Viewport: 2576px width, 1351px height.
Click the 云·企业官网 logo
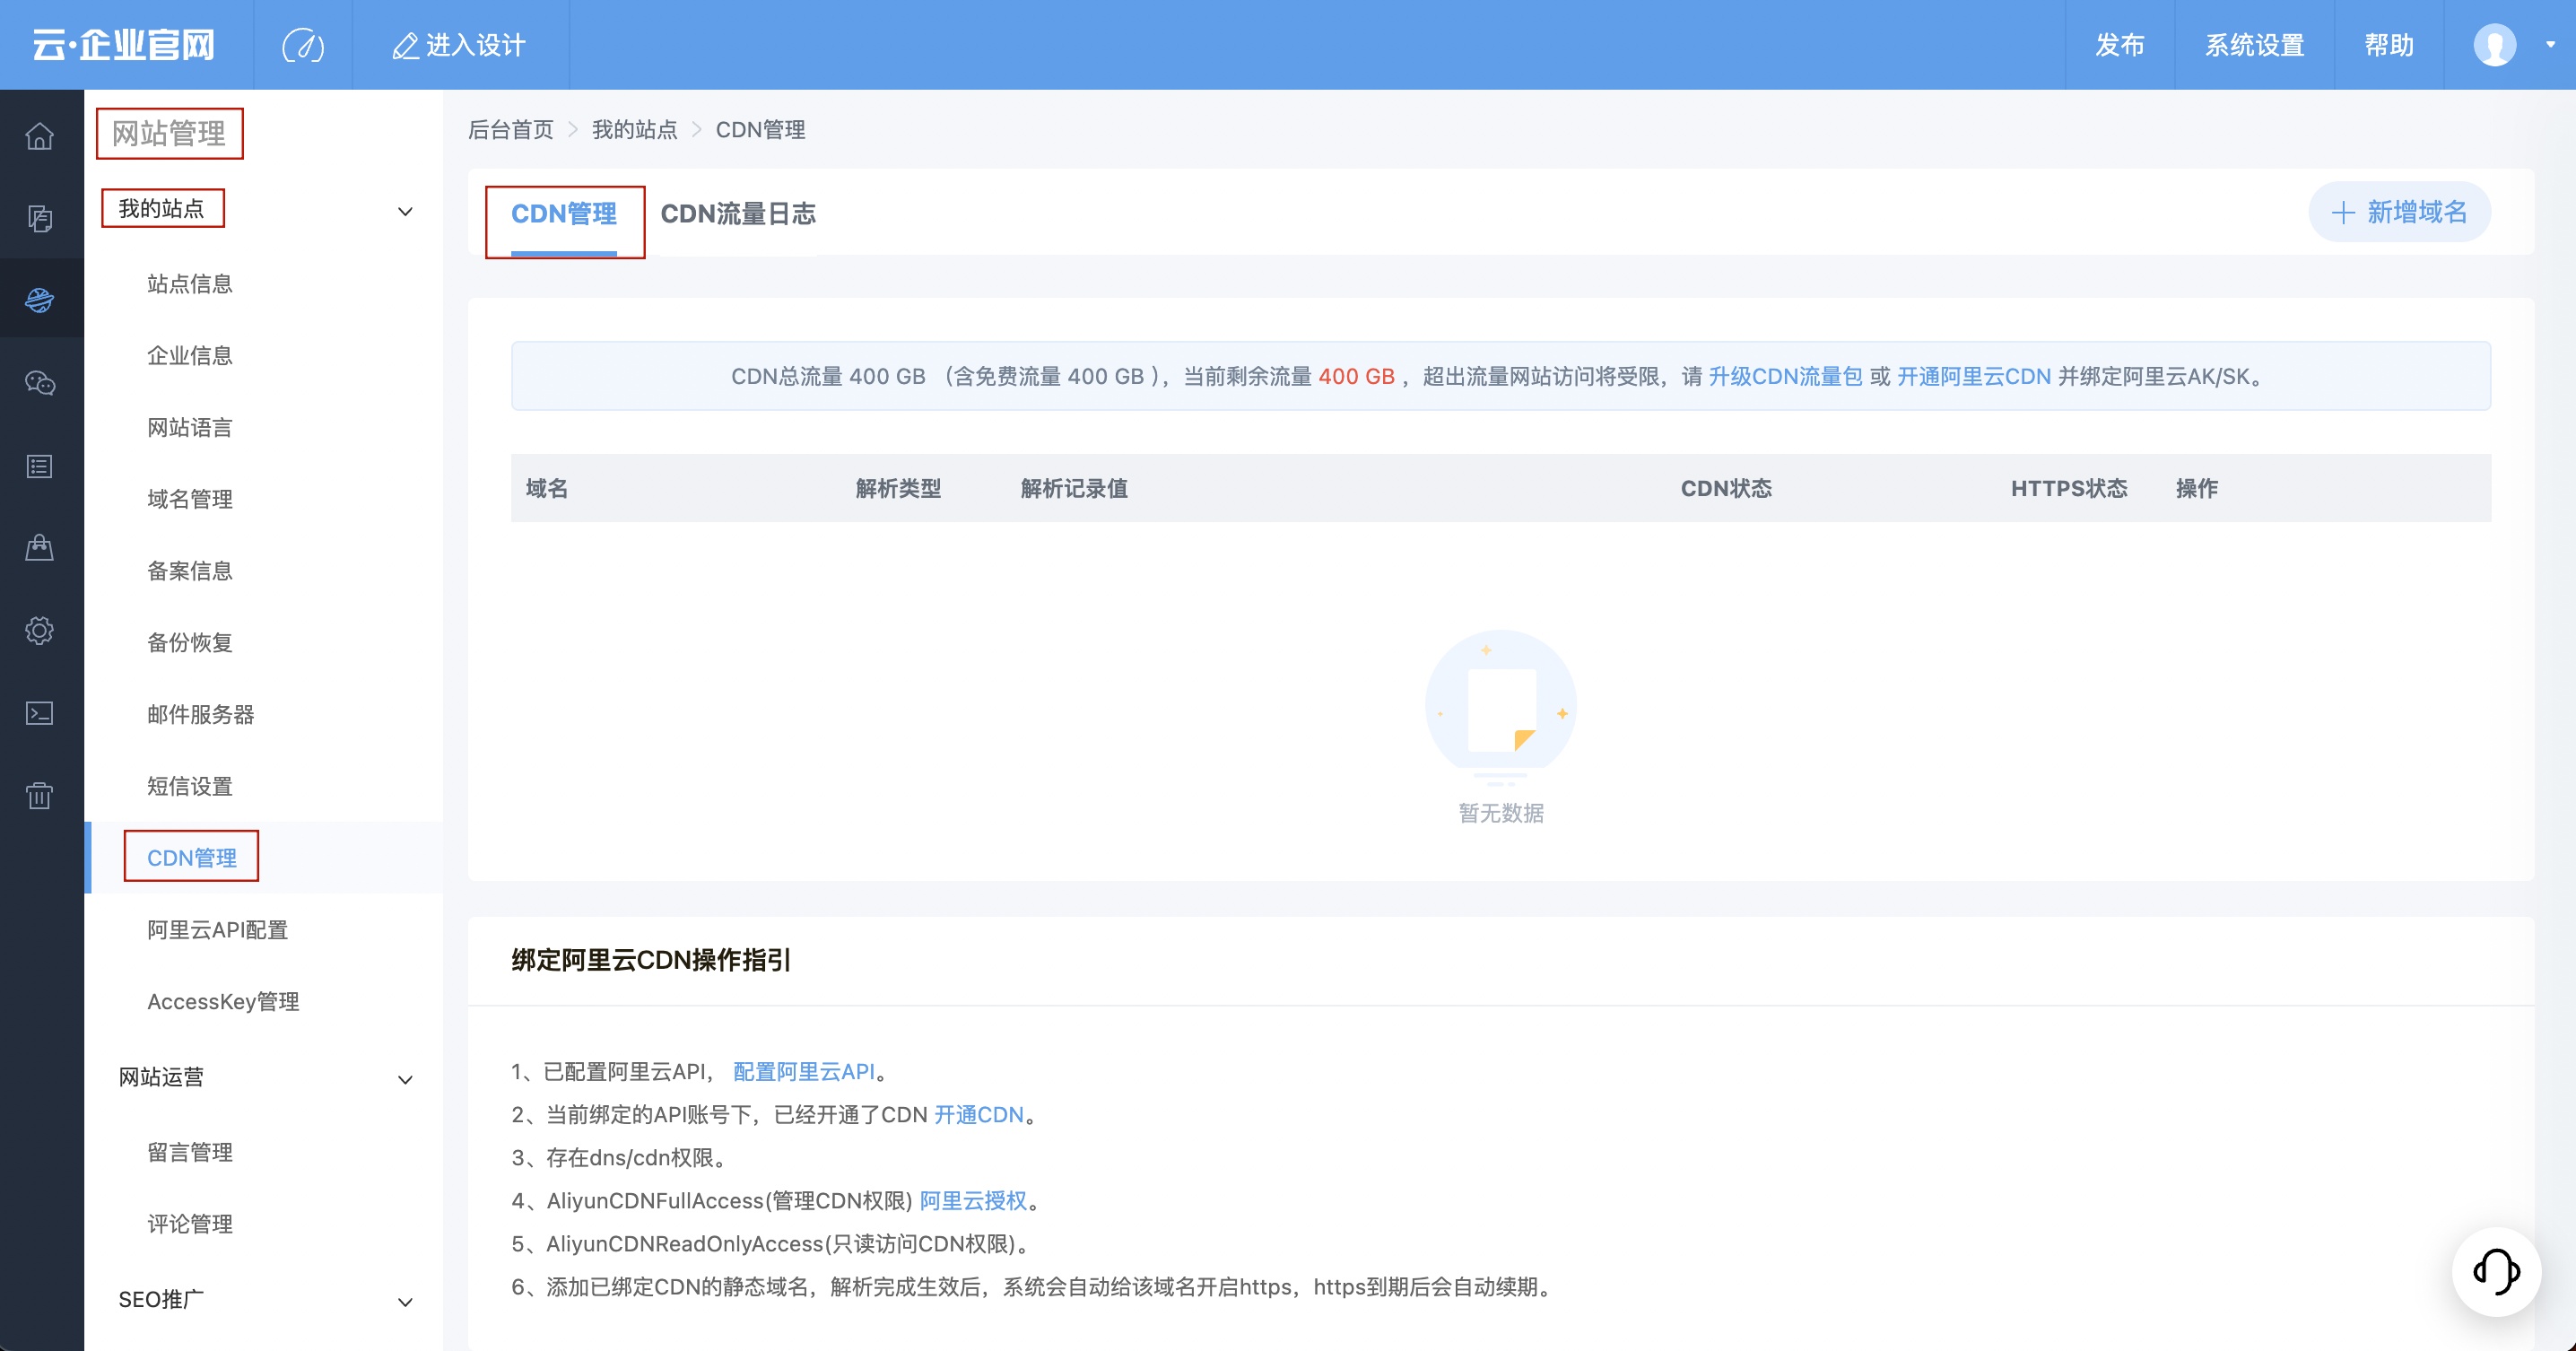point(124,45)
